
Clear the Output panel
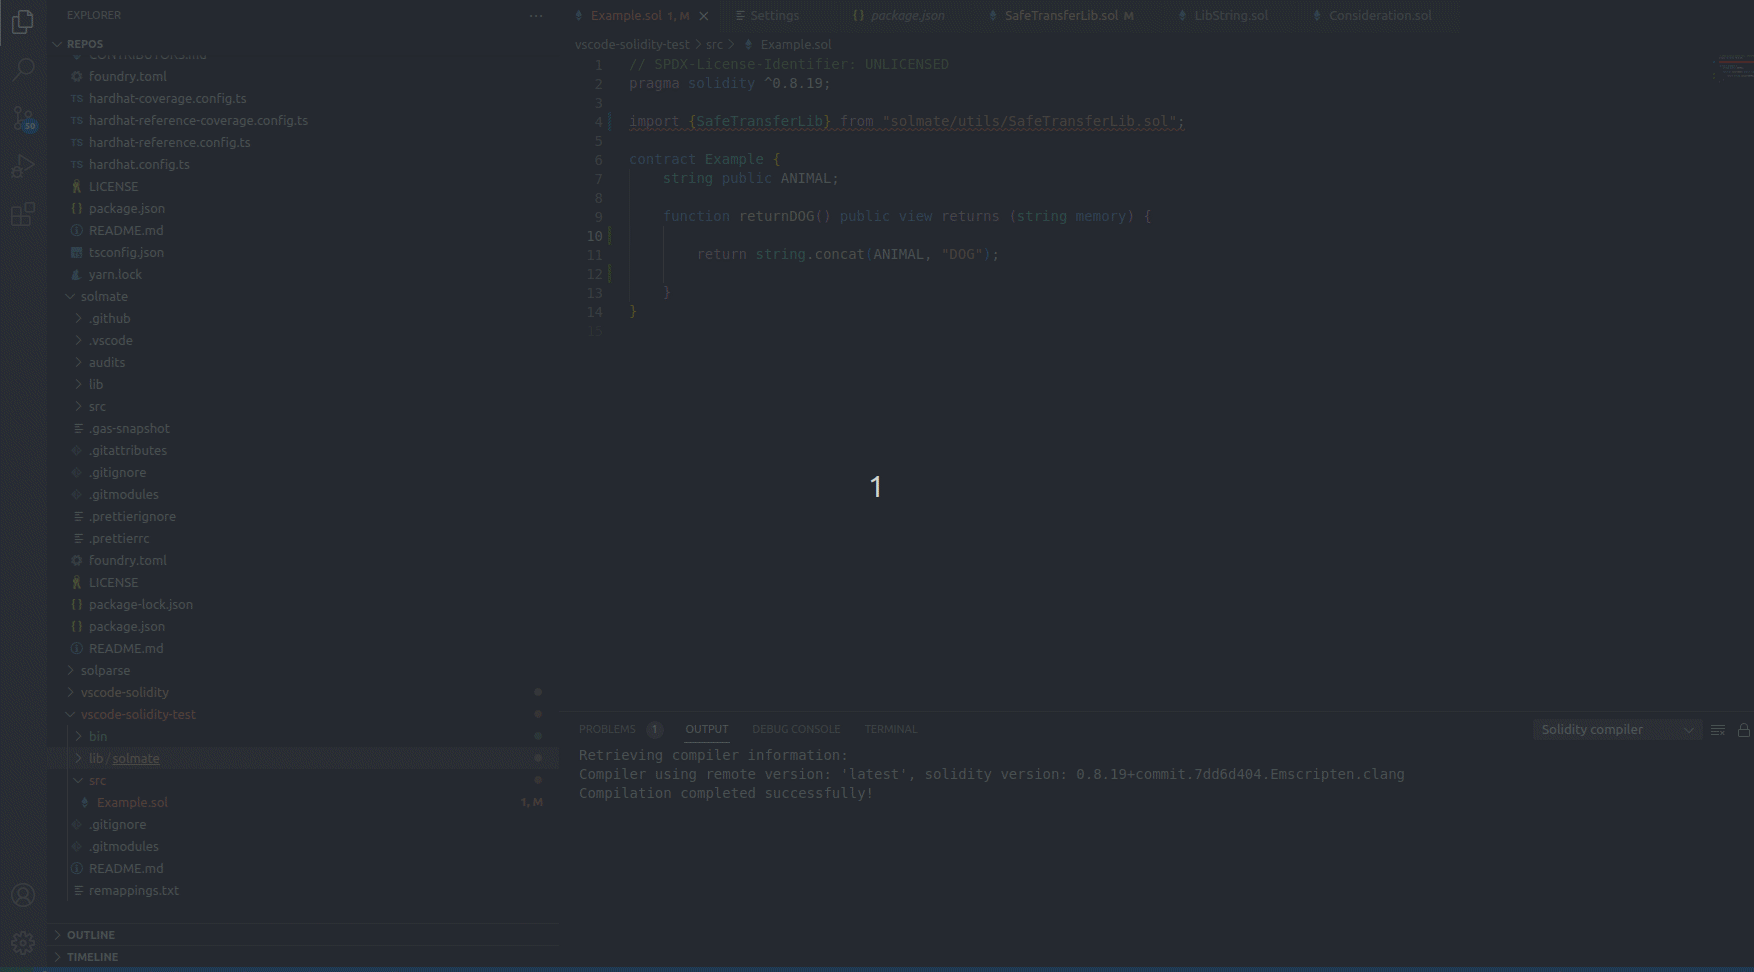(1717, 730)
